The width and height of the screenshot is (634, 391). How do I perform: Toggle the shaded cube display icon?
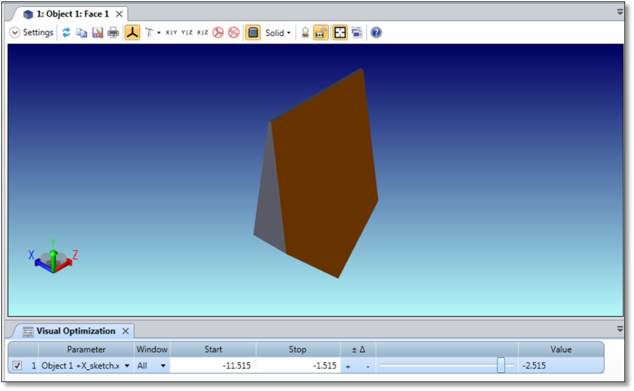tap(253, 32)
